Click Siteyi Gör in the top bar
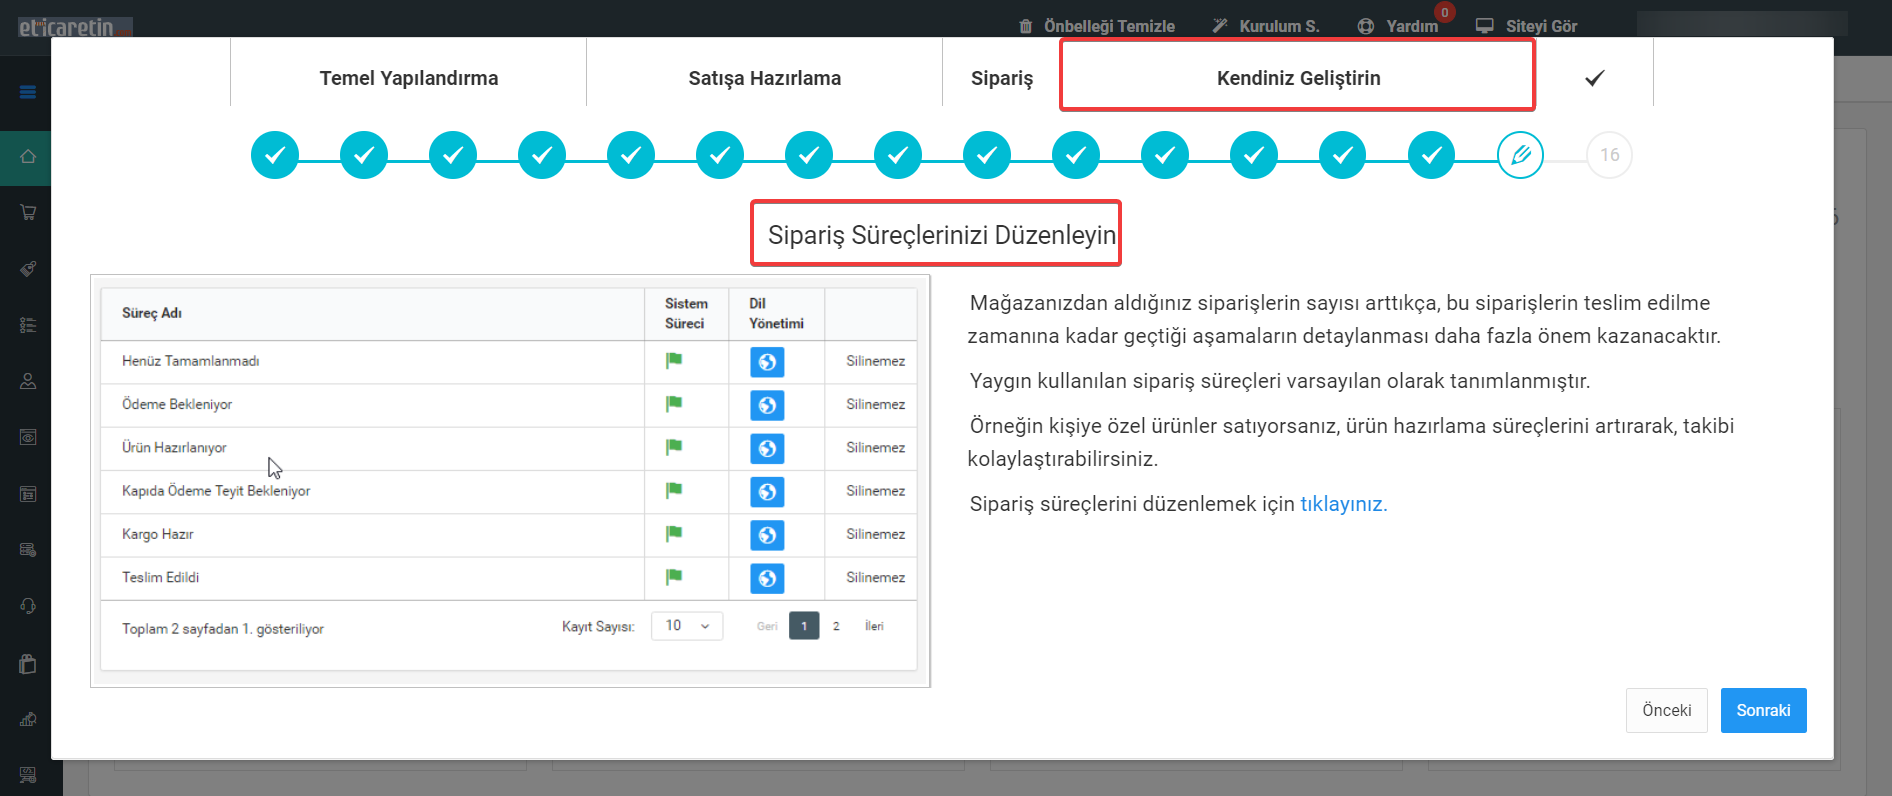 click(x=1541, y=26)
